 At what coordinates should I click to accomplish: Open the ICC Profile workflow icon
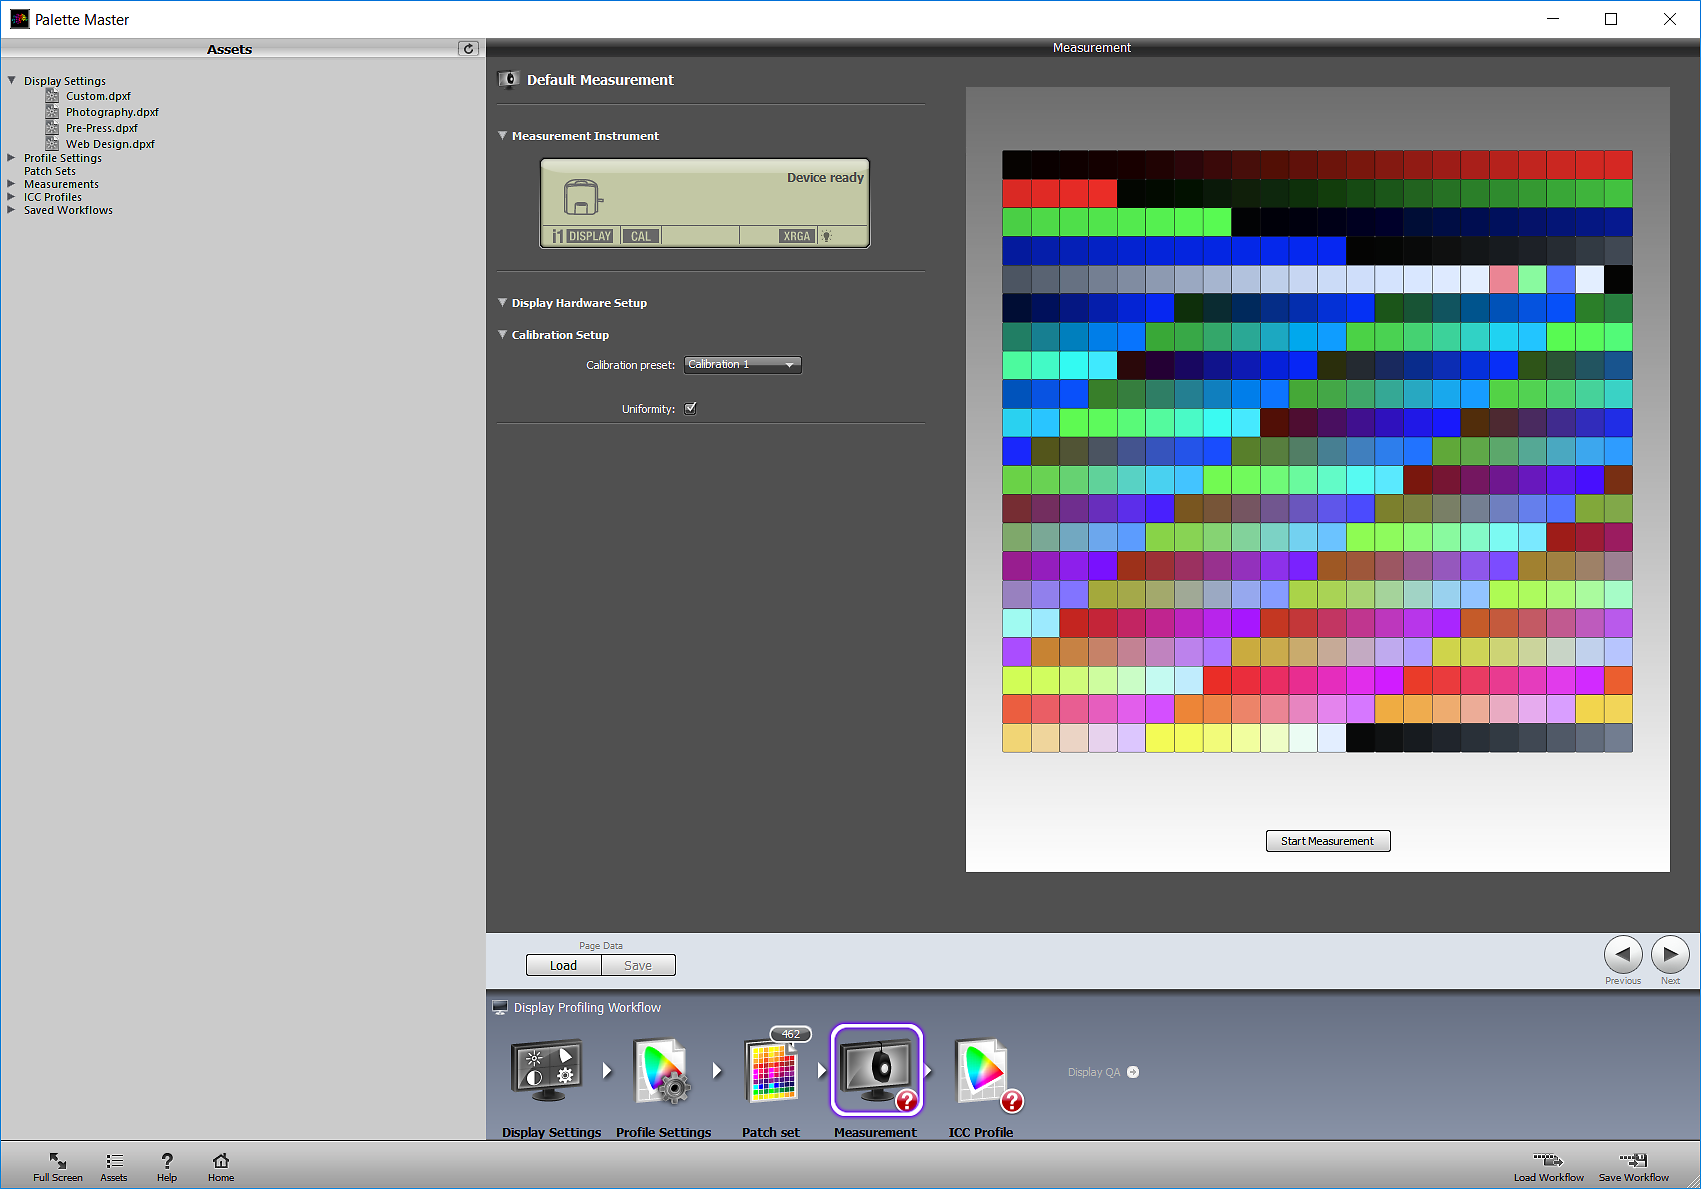pos(981,1070)
